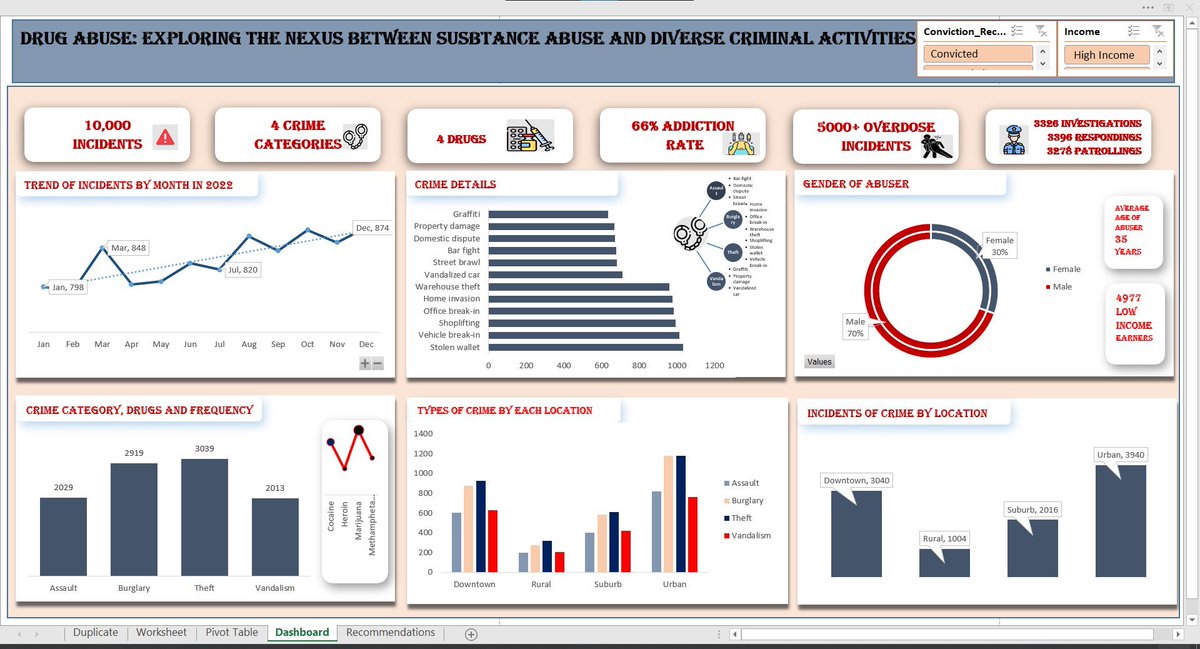This screenshot has width=1200, height=649.
Task: Toggle the Convicted option in the Conviction slicer
Action: tap(977, 54)
